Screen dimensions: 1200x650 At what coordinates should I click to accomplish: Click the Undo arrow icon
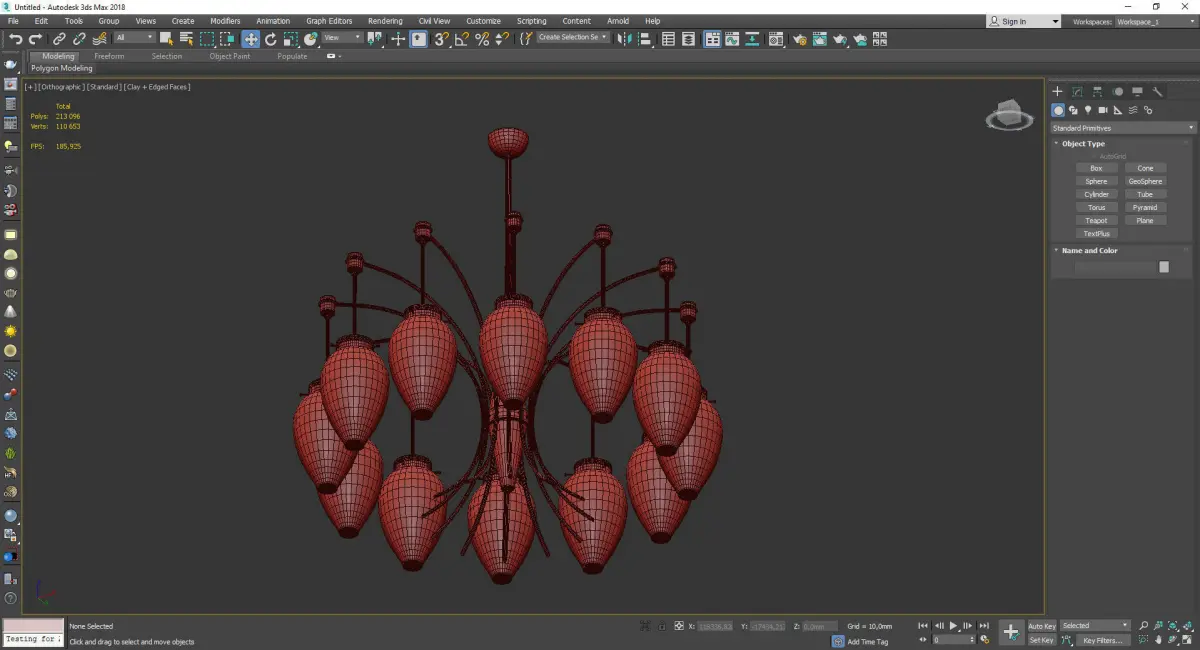15,39
